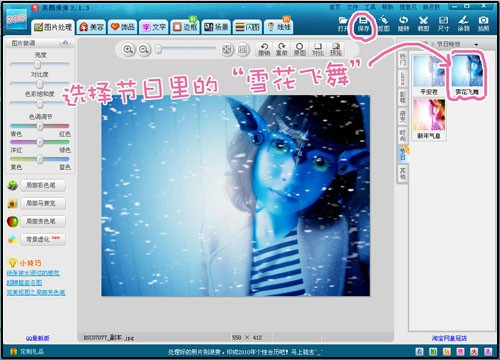Open the 节日特效 category dropdown arrow

pos(476,44)
